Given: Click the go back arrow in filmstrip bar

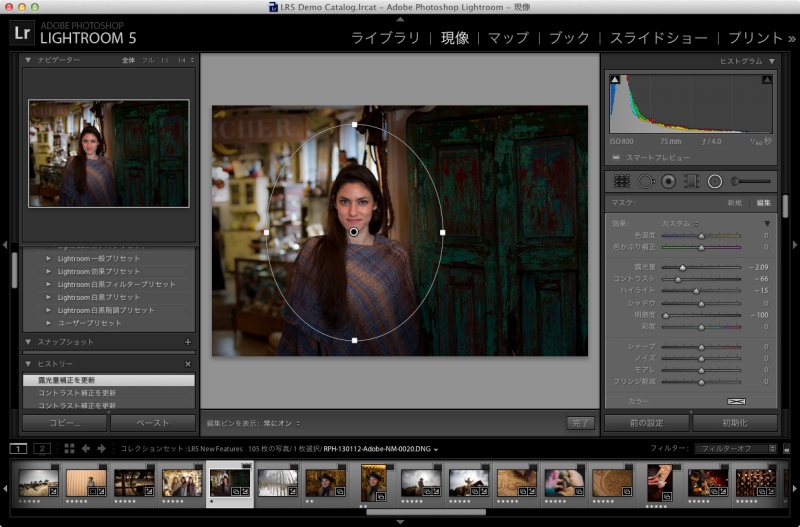Looking at the screenshot, I should coord(85,449).
